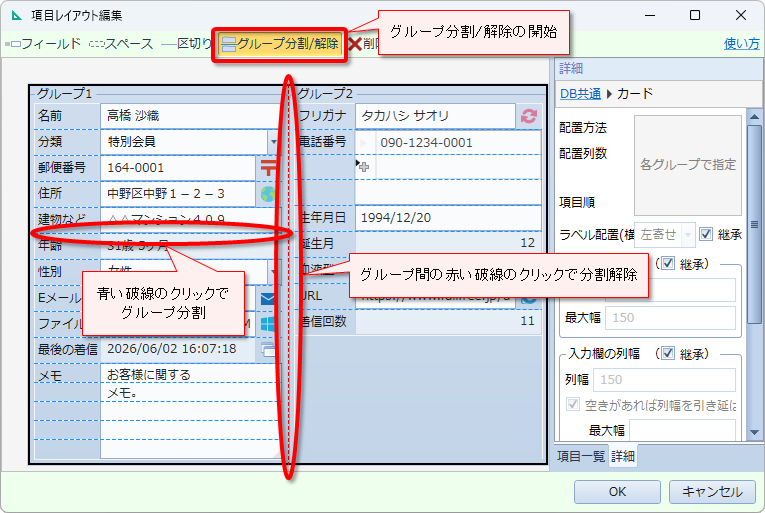Click the 電話番号 label

tap(323, 142)
